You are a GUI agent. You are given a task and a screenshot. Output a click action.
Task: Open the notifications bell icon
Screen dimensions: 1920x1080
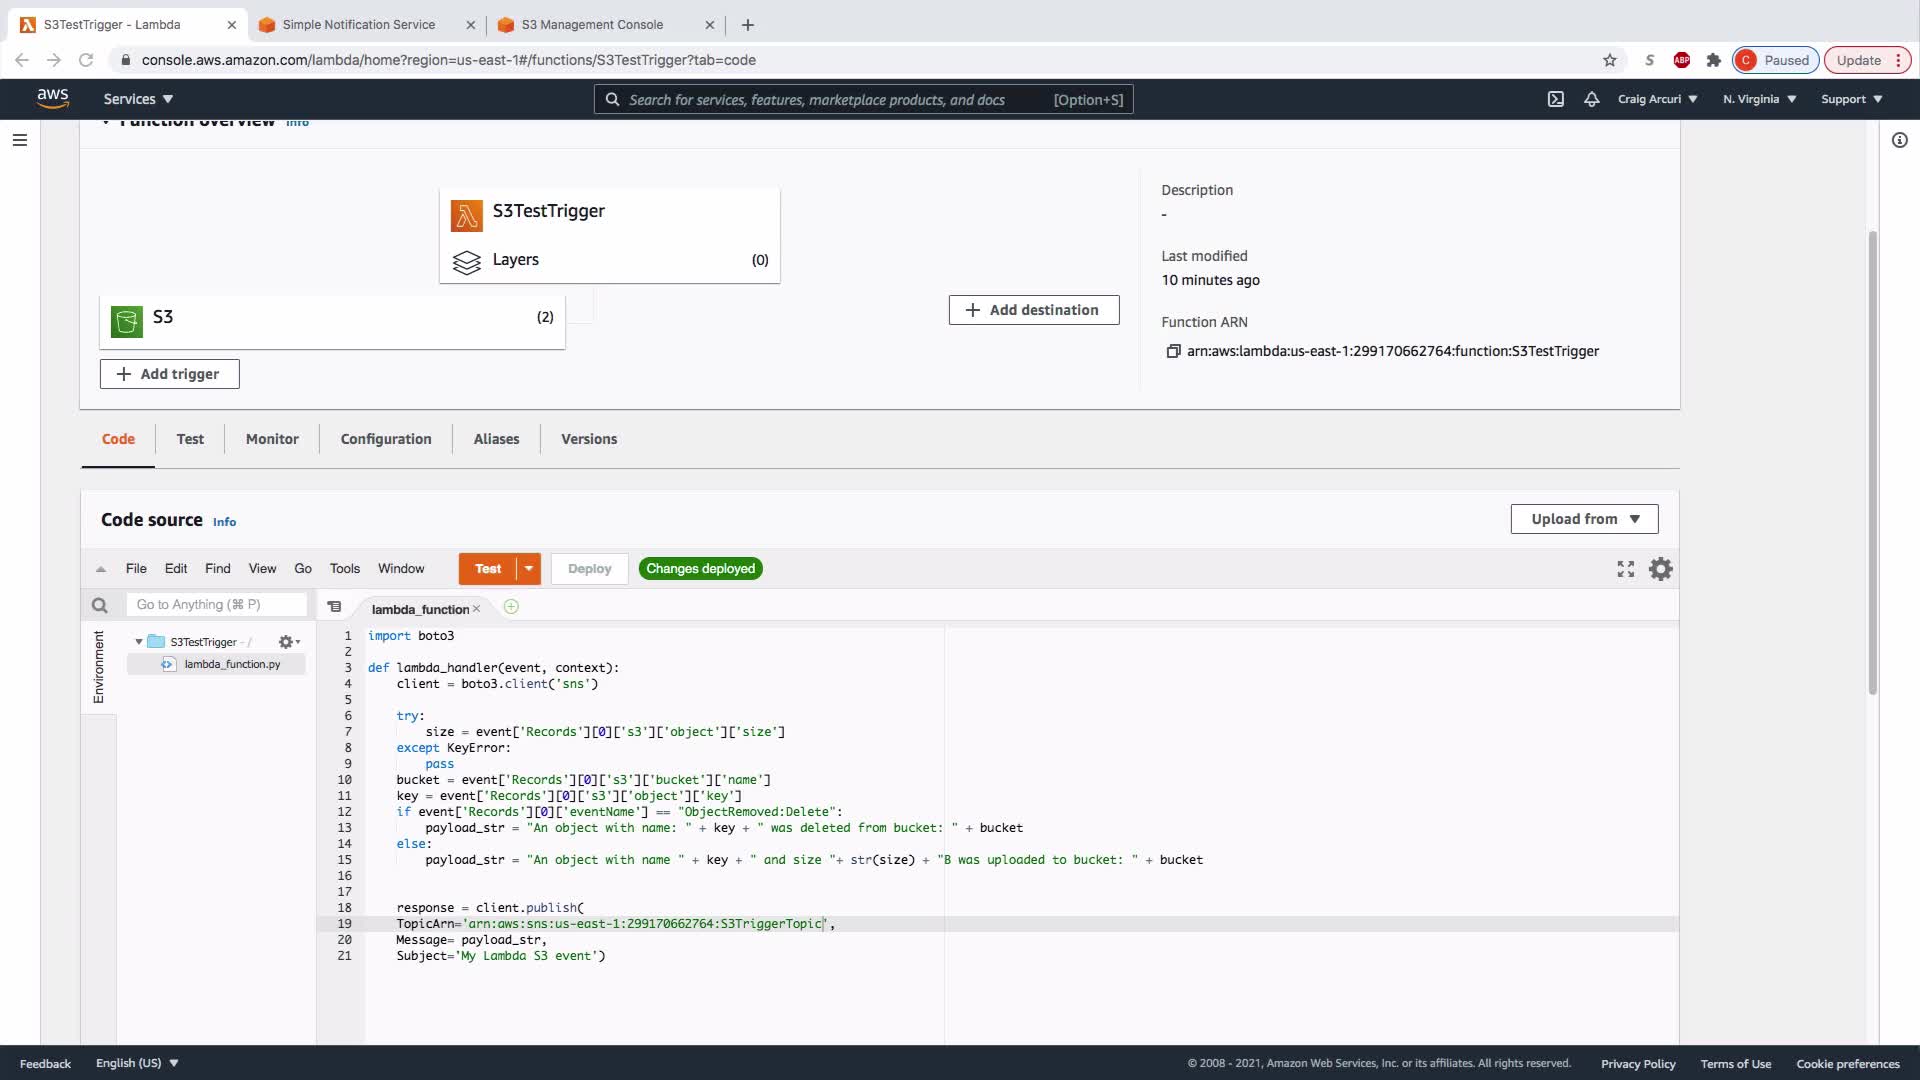(x=1591, y=99)
